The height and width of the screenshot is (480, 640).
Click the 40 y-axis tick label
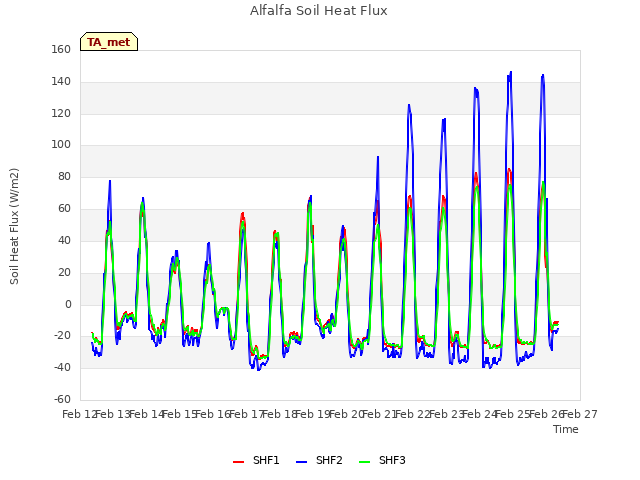coord(64,240)
